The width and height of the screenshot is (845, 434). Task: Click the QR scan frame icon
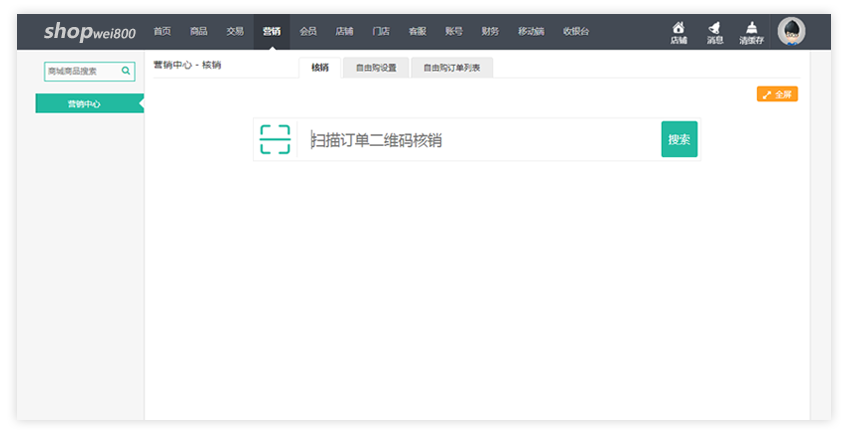(x=275, y=140)
